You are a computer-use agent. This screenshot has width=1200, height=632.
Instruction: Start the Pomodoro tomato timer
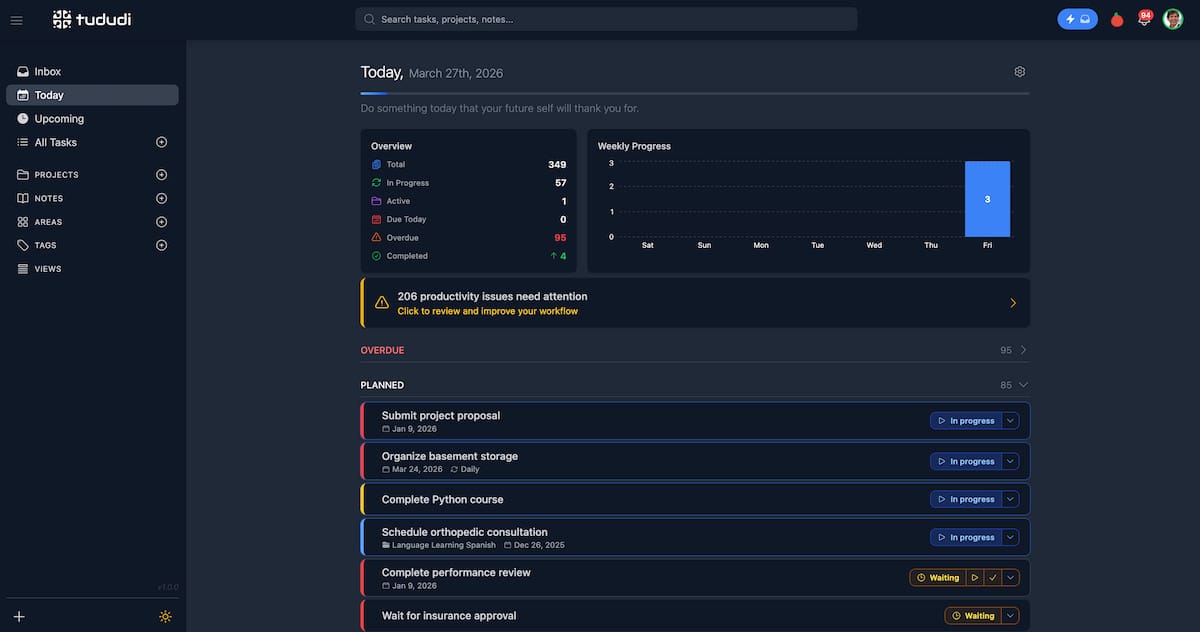pyautogui.click(x=1117, y=19)
